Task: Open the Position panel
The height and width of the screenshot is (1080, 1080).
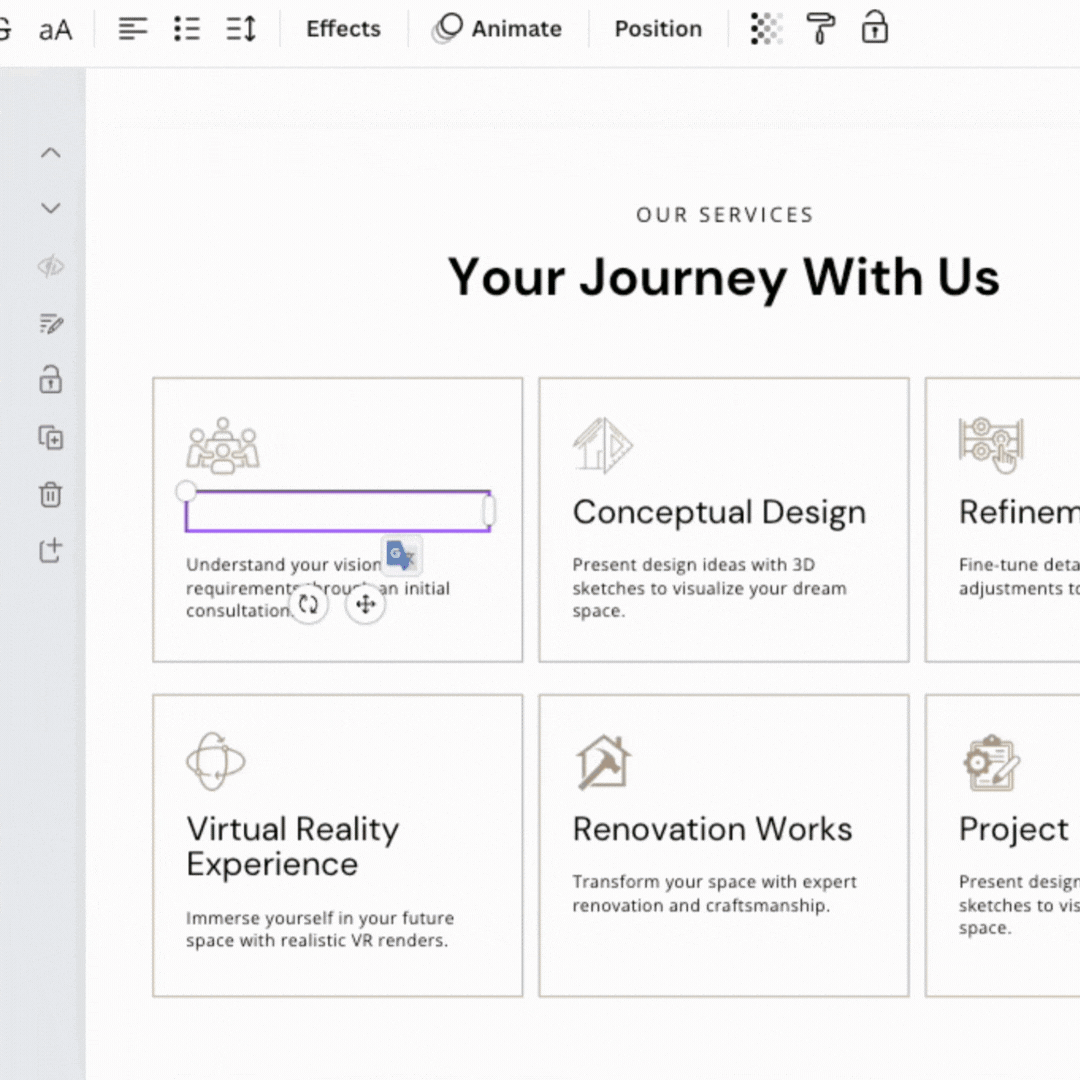Action: tap(658, 29)
